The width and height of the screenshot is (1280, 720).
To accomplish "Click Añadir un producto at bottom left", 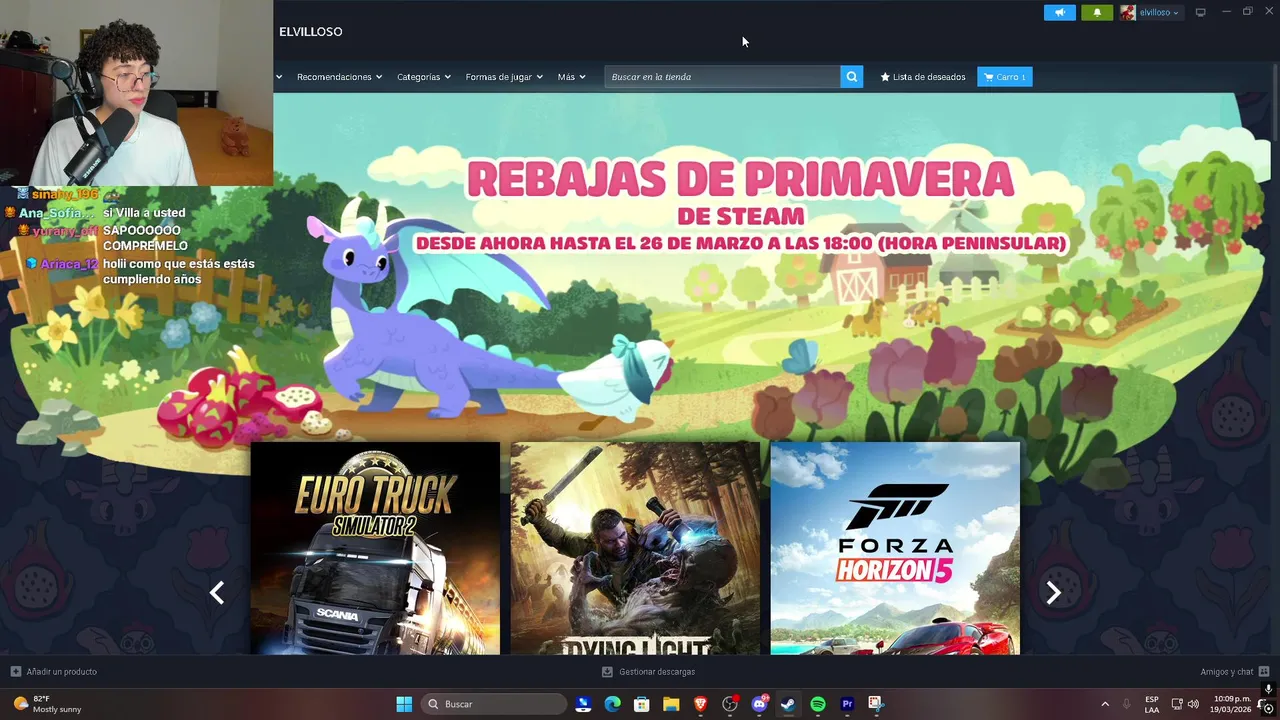I will point(54,672).
